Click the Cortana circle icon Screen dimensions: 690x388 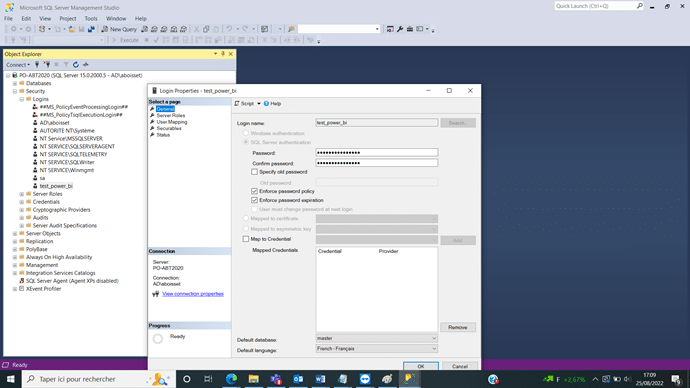187,379
